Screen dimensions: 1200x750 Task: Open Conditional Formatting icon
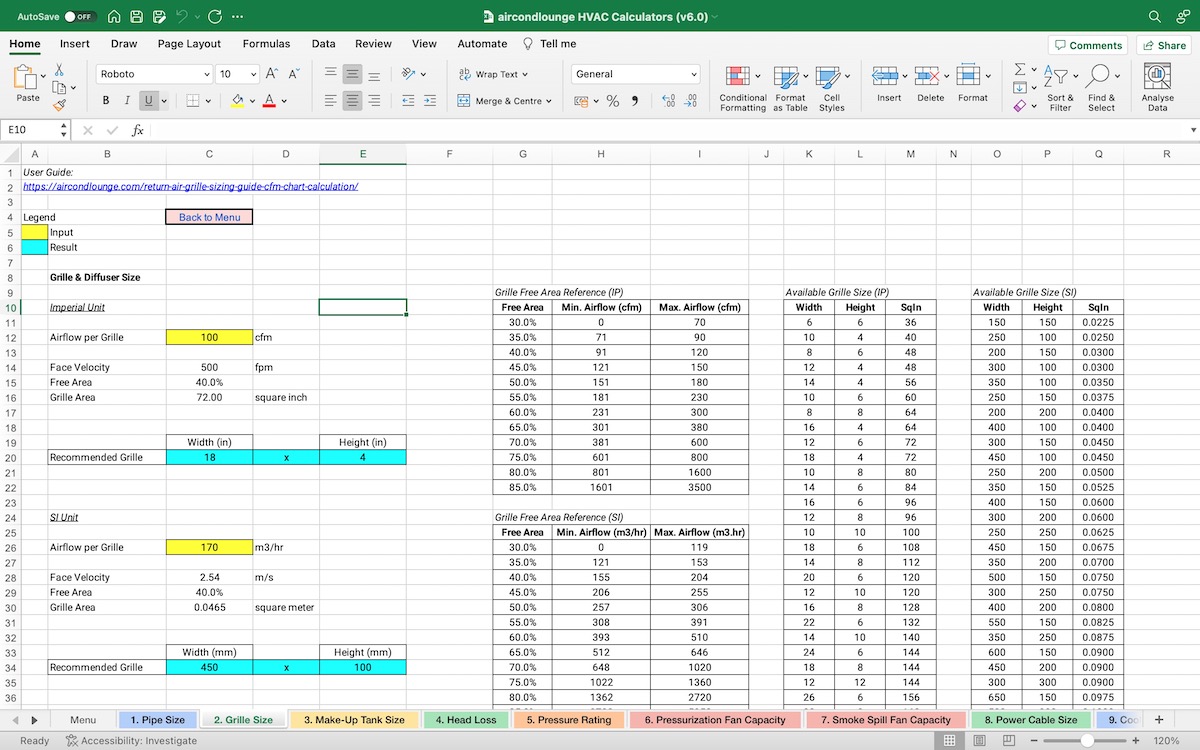(x=737, y=78)
